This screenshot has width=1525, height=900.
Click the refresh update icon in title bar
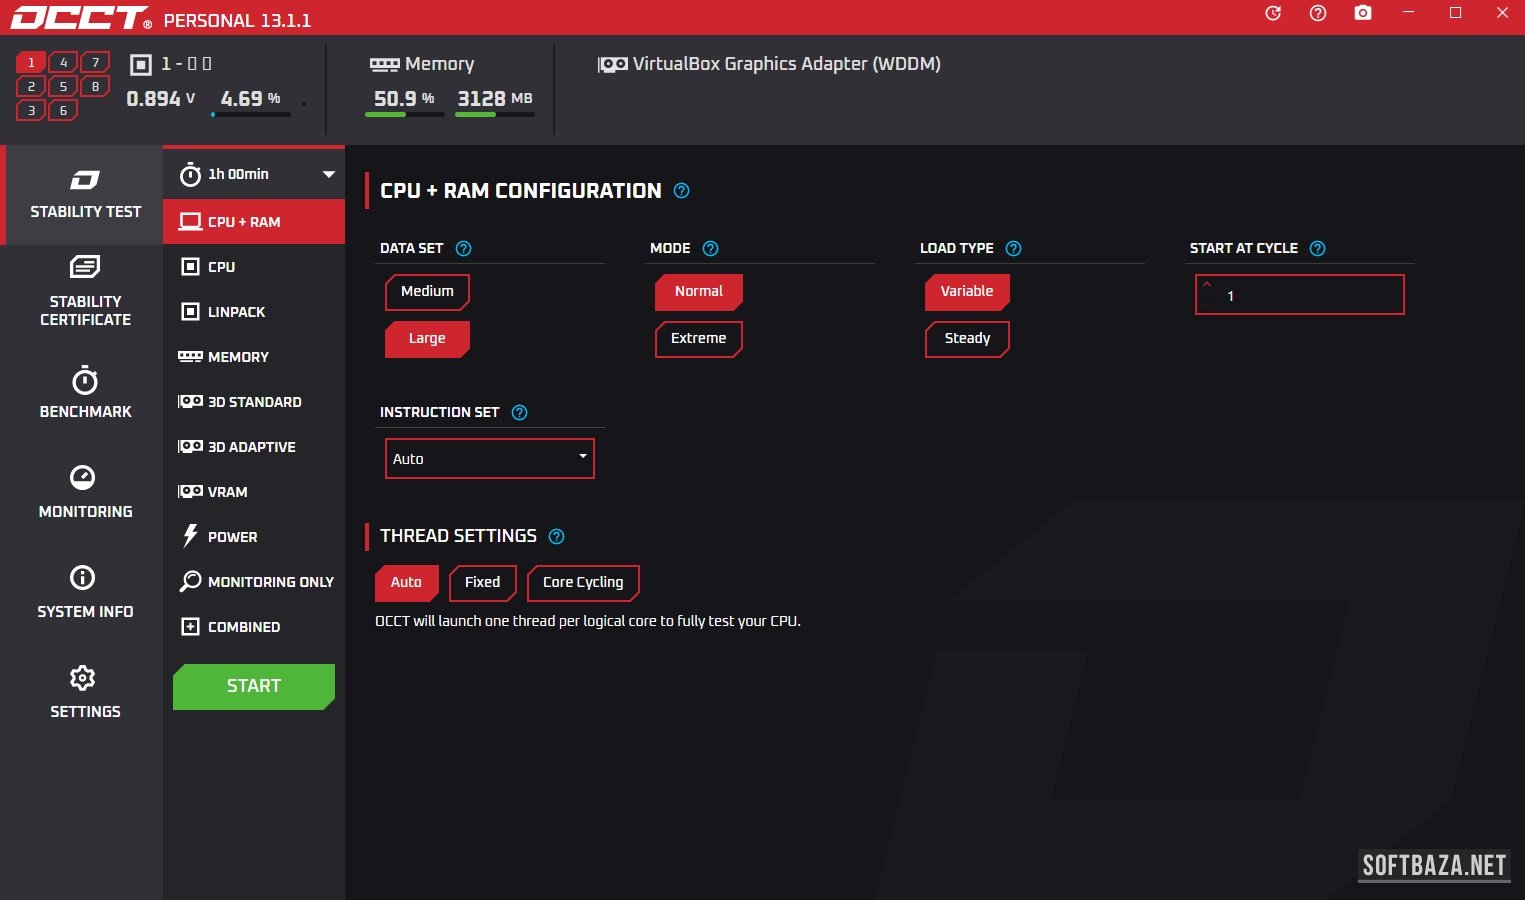1273,13
